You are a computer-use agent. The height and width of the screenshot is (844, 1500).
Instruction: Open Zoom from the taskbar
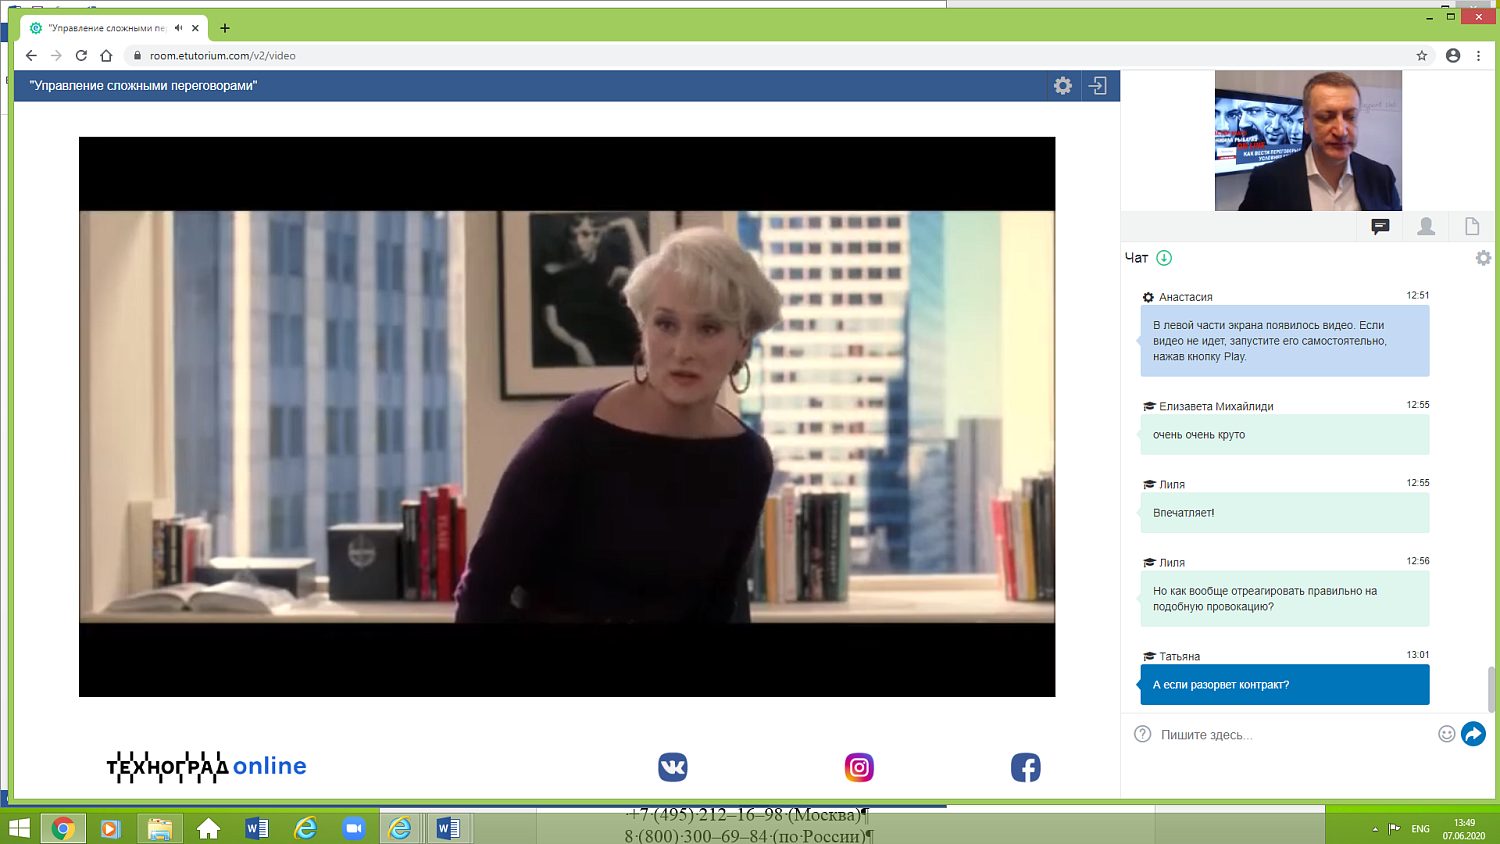[353, 828]
